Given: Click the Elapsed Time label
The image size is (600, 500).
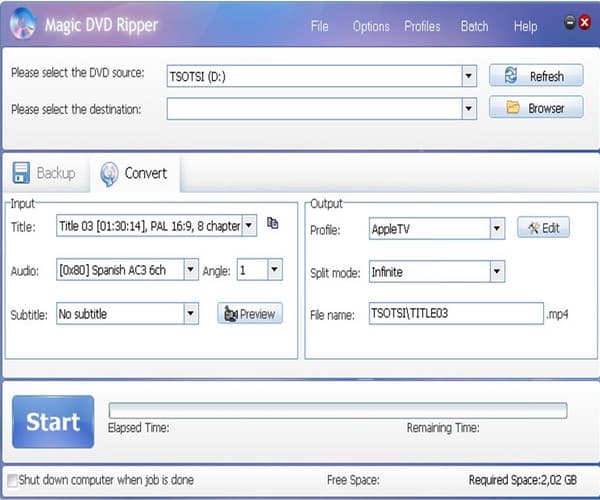Looking at the screenshot, I should coord(139,427).
